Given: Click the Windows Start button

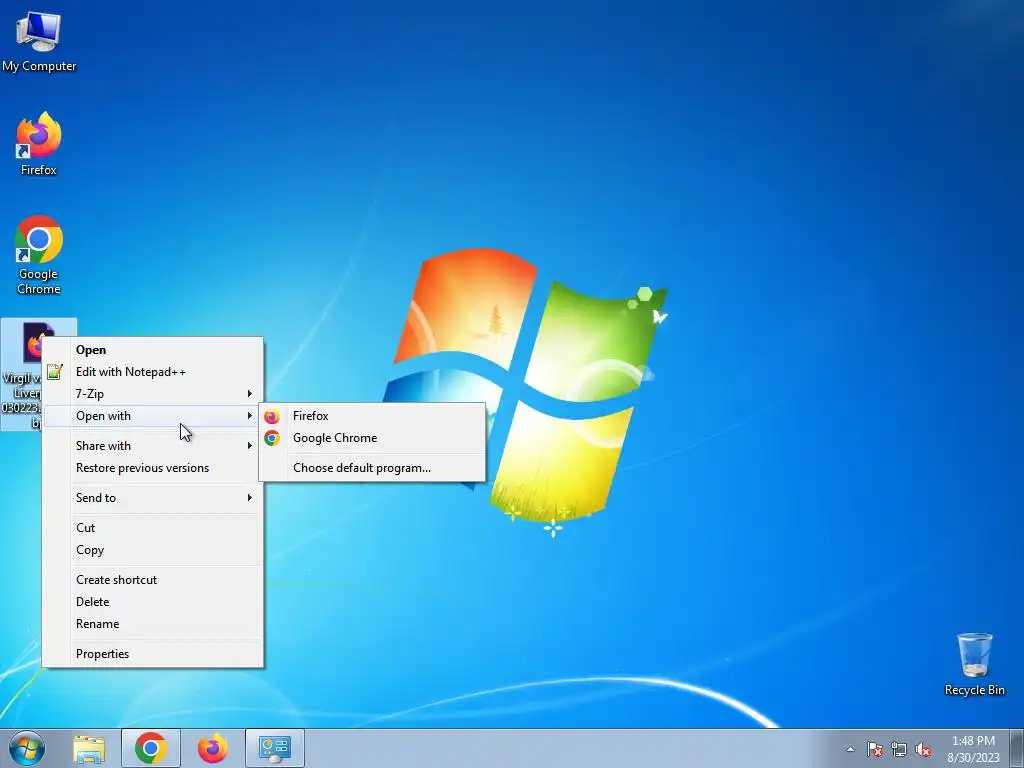Looking at the screenshot, I should [27, 748].
